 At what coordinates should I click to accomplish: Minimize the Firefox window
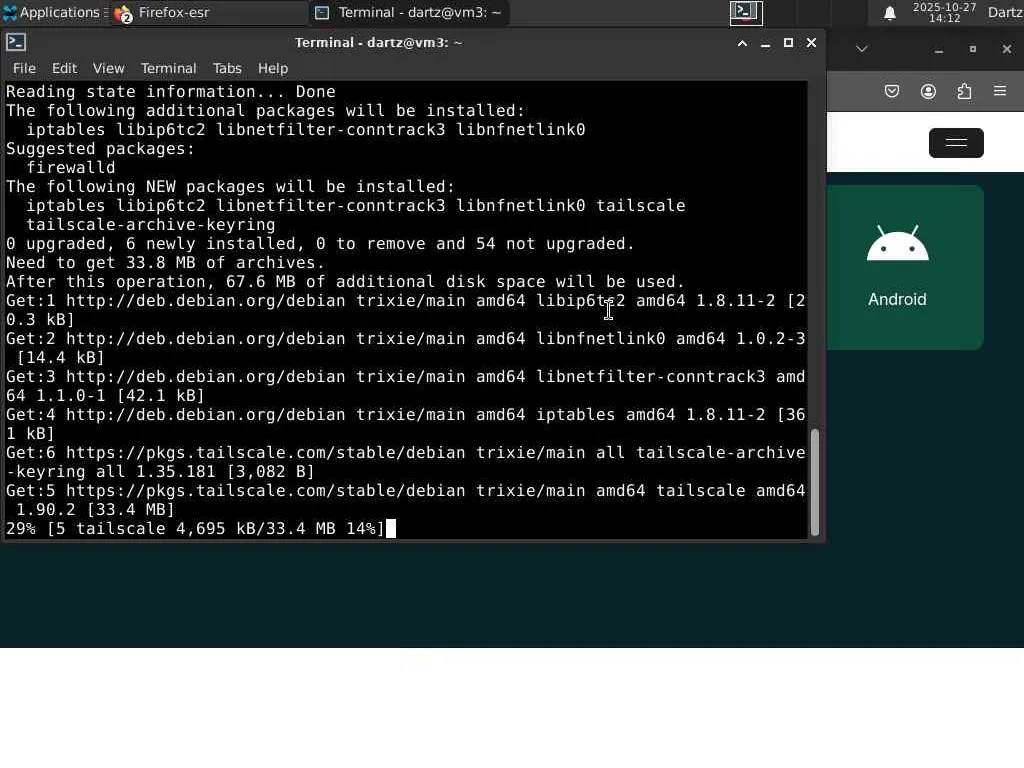click(x=938, y=50)
